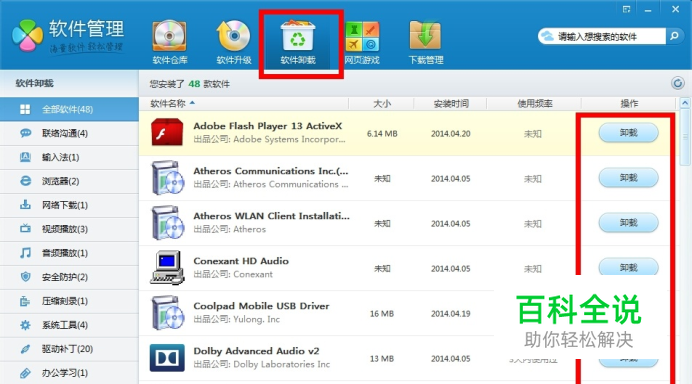
Task: Select 安全防护(2) category
Action: (x=69, y=277)
